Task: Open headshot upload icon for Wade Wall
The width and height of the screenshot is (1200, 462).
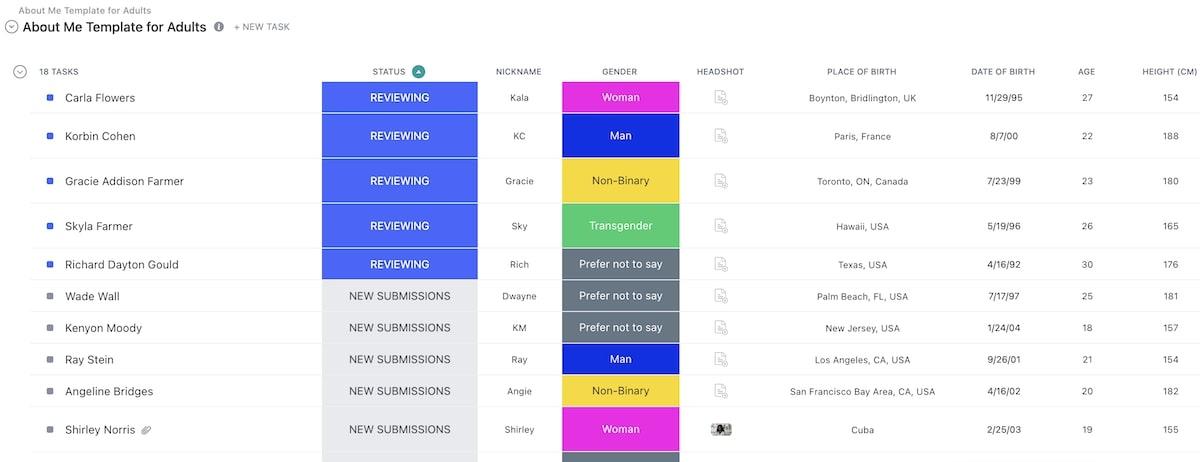Action: (721, 296)
